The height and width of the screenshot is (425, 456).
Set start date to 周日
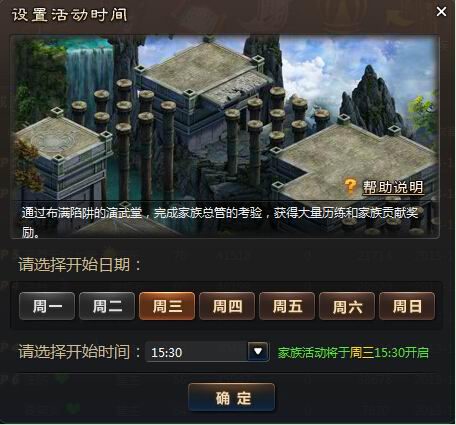point(407,306)
